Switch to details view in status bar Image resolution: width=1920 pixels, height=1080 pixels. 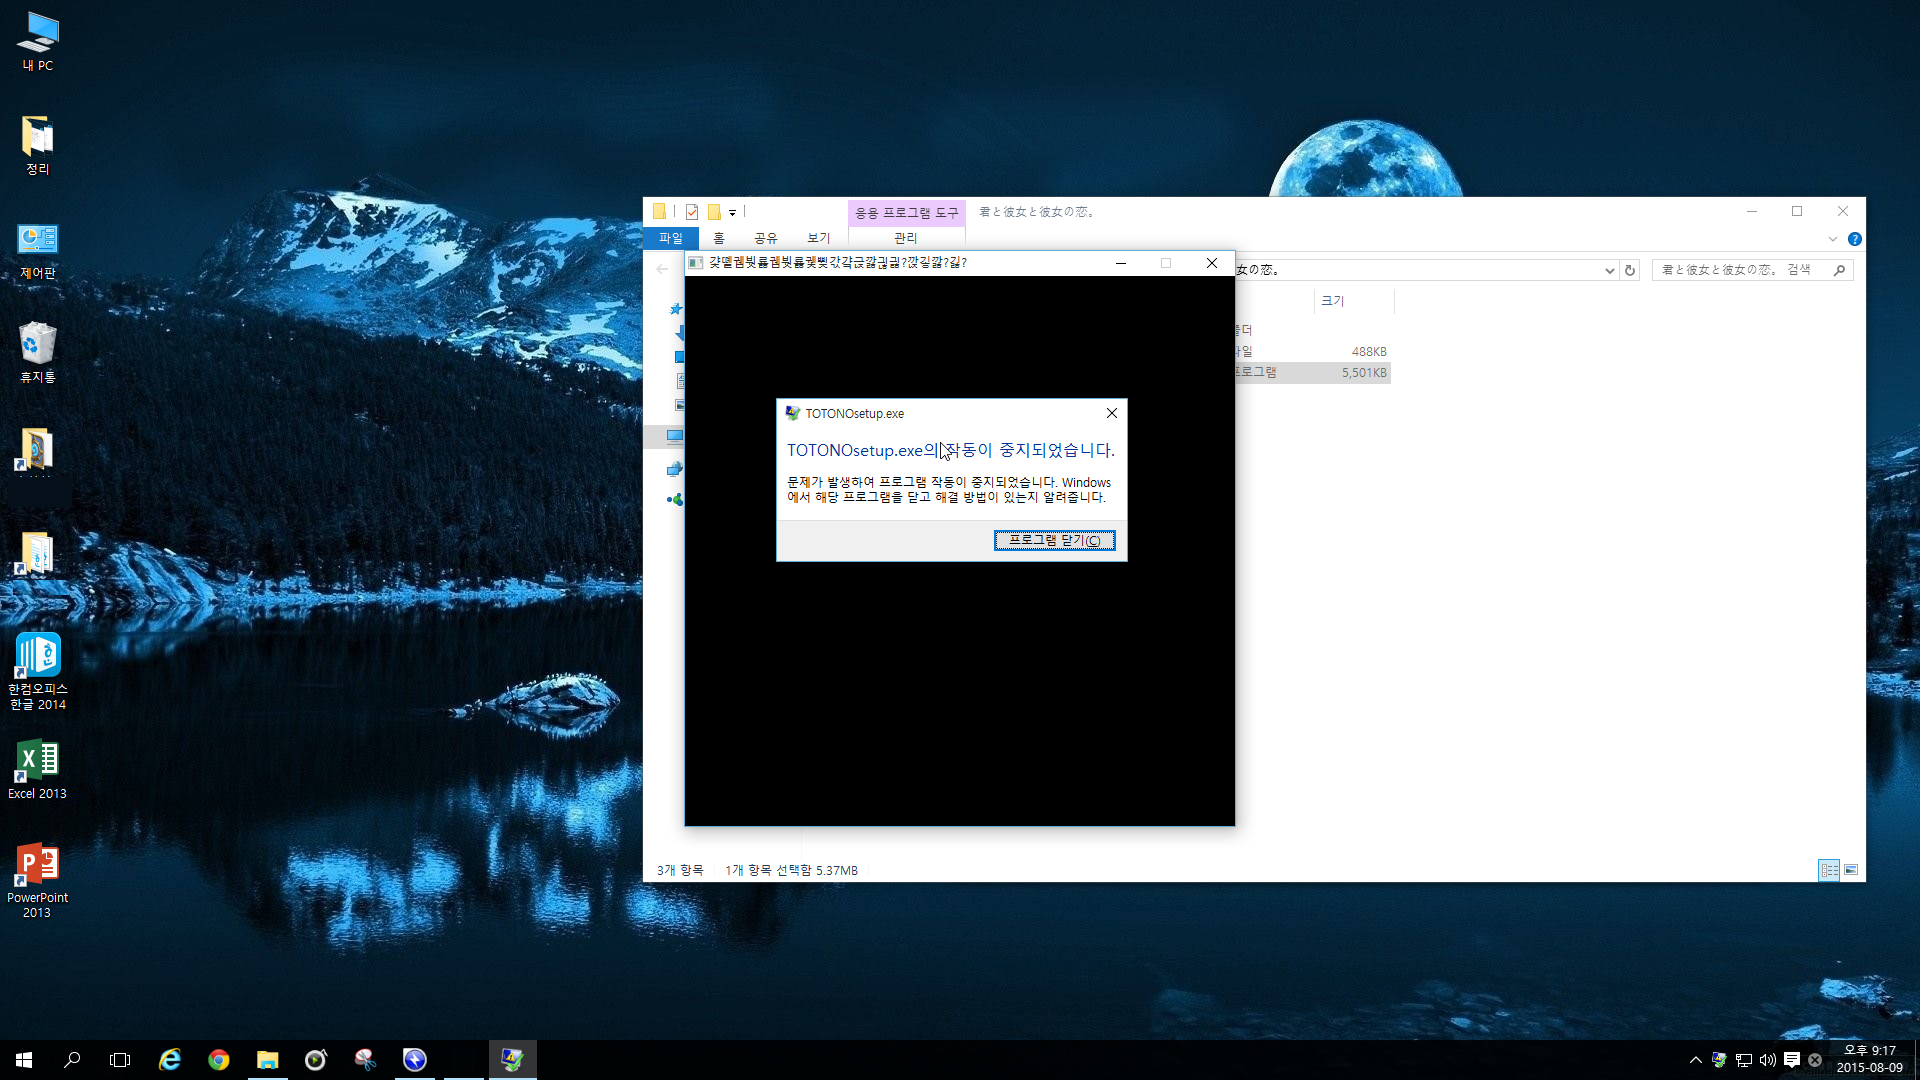click(1829, 870)
